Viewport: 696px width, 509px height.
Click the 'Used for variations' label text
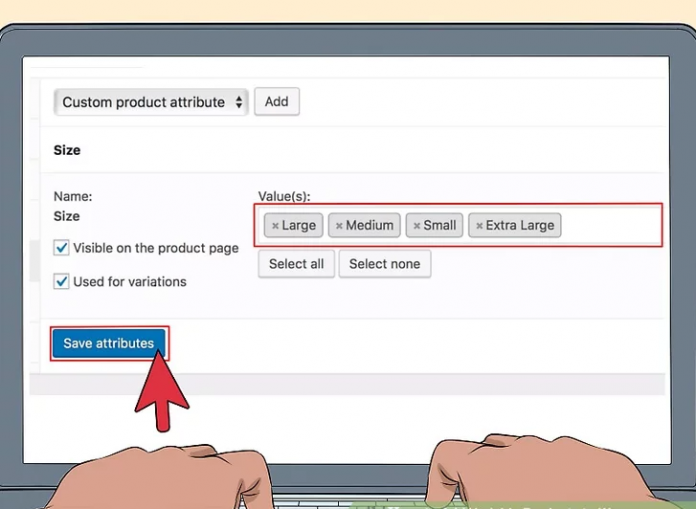click(x=130, y=282)
